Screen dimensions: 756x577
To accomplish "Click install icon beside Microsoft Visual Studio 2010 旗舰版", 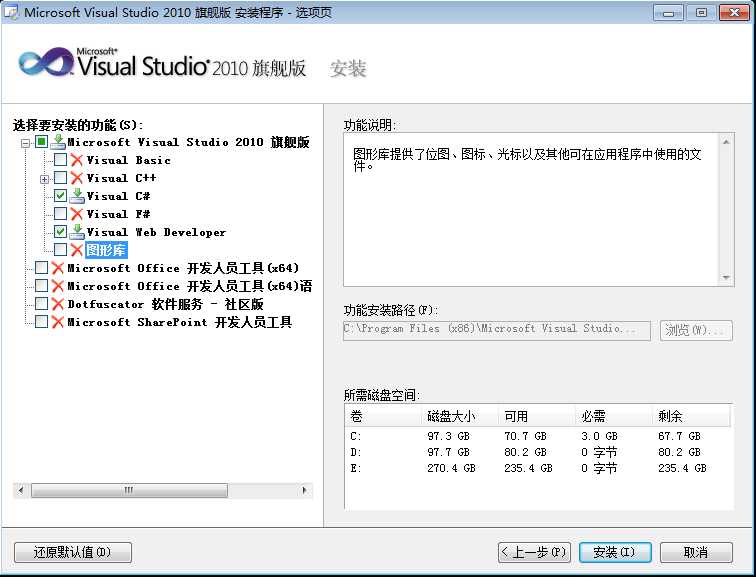I will tap(58, 142).
